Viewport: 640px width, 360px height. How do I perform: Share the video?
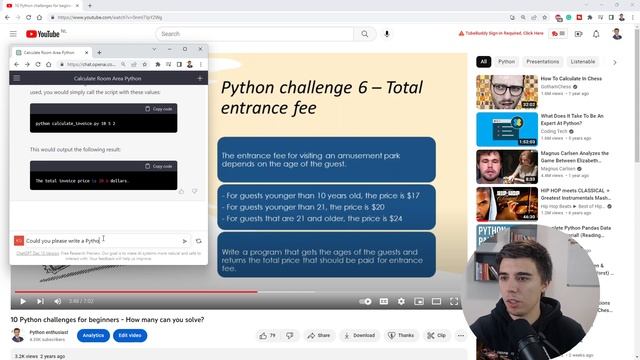point(319,336)
